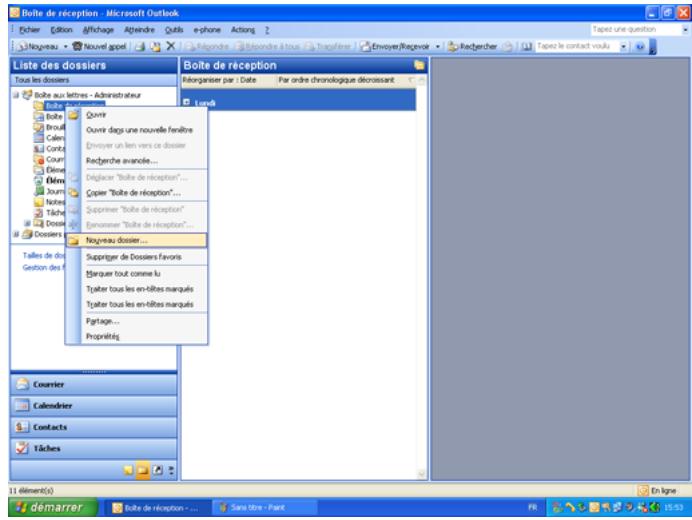Choose Propriétés in the context menu
This screenshot has width=692, height=520.
[x=136, y=336]
